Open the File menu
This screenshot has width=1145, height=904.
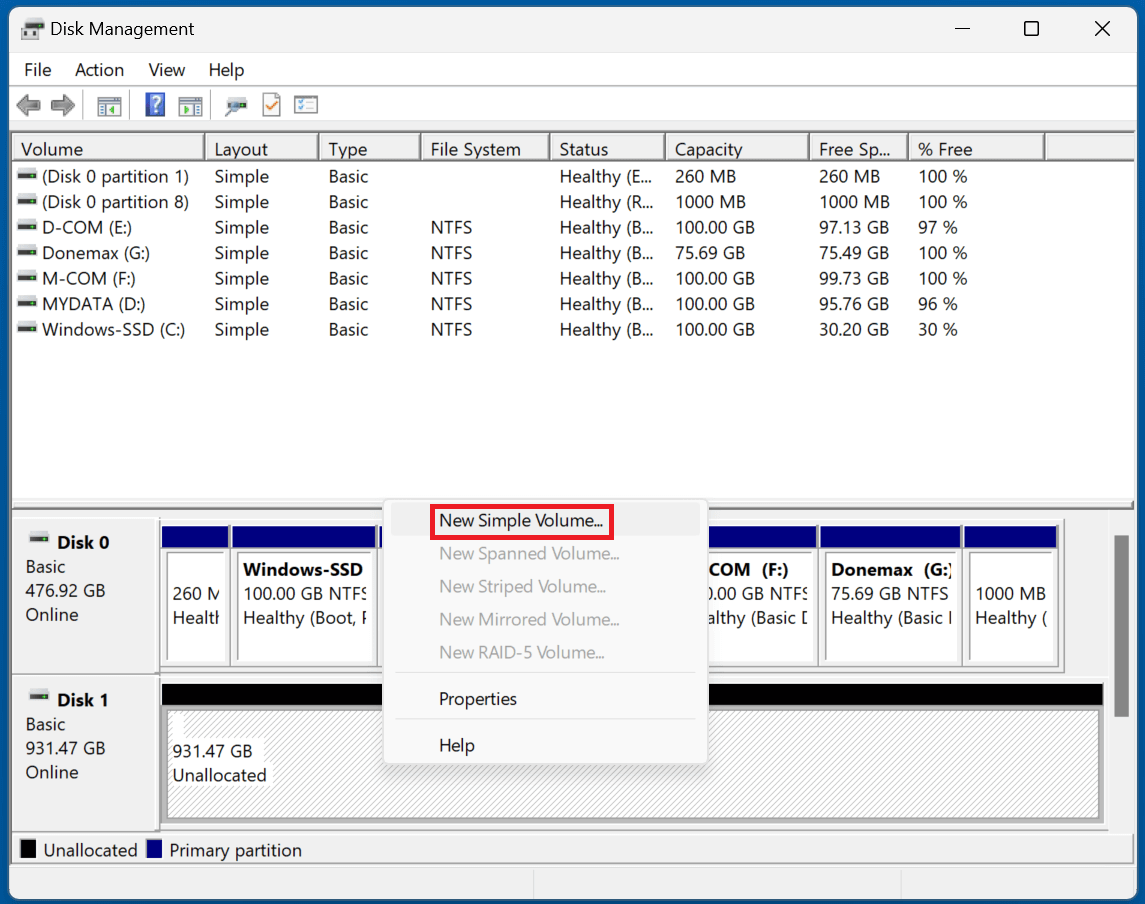point(37,70)
